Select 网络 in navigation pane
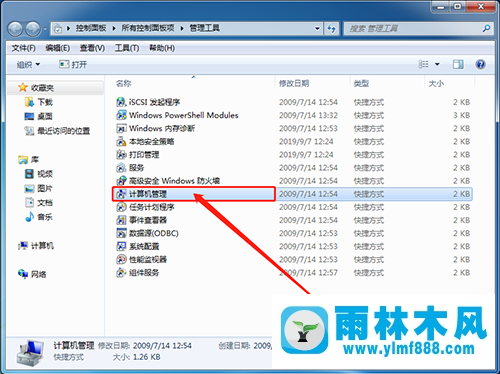 [x=32, y=274]
